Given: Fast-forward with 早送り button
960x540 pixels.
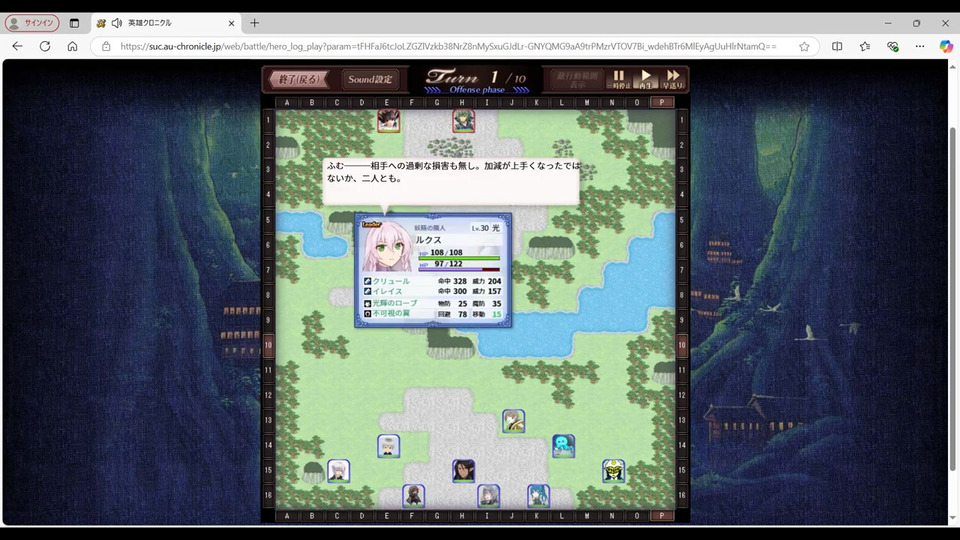Looking at the screenshot, I should point(672,79).
